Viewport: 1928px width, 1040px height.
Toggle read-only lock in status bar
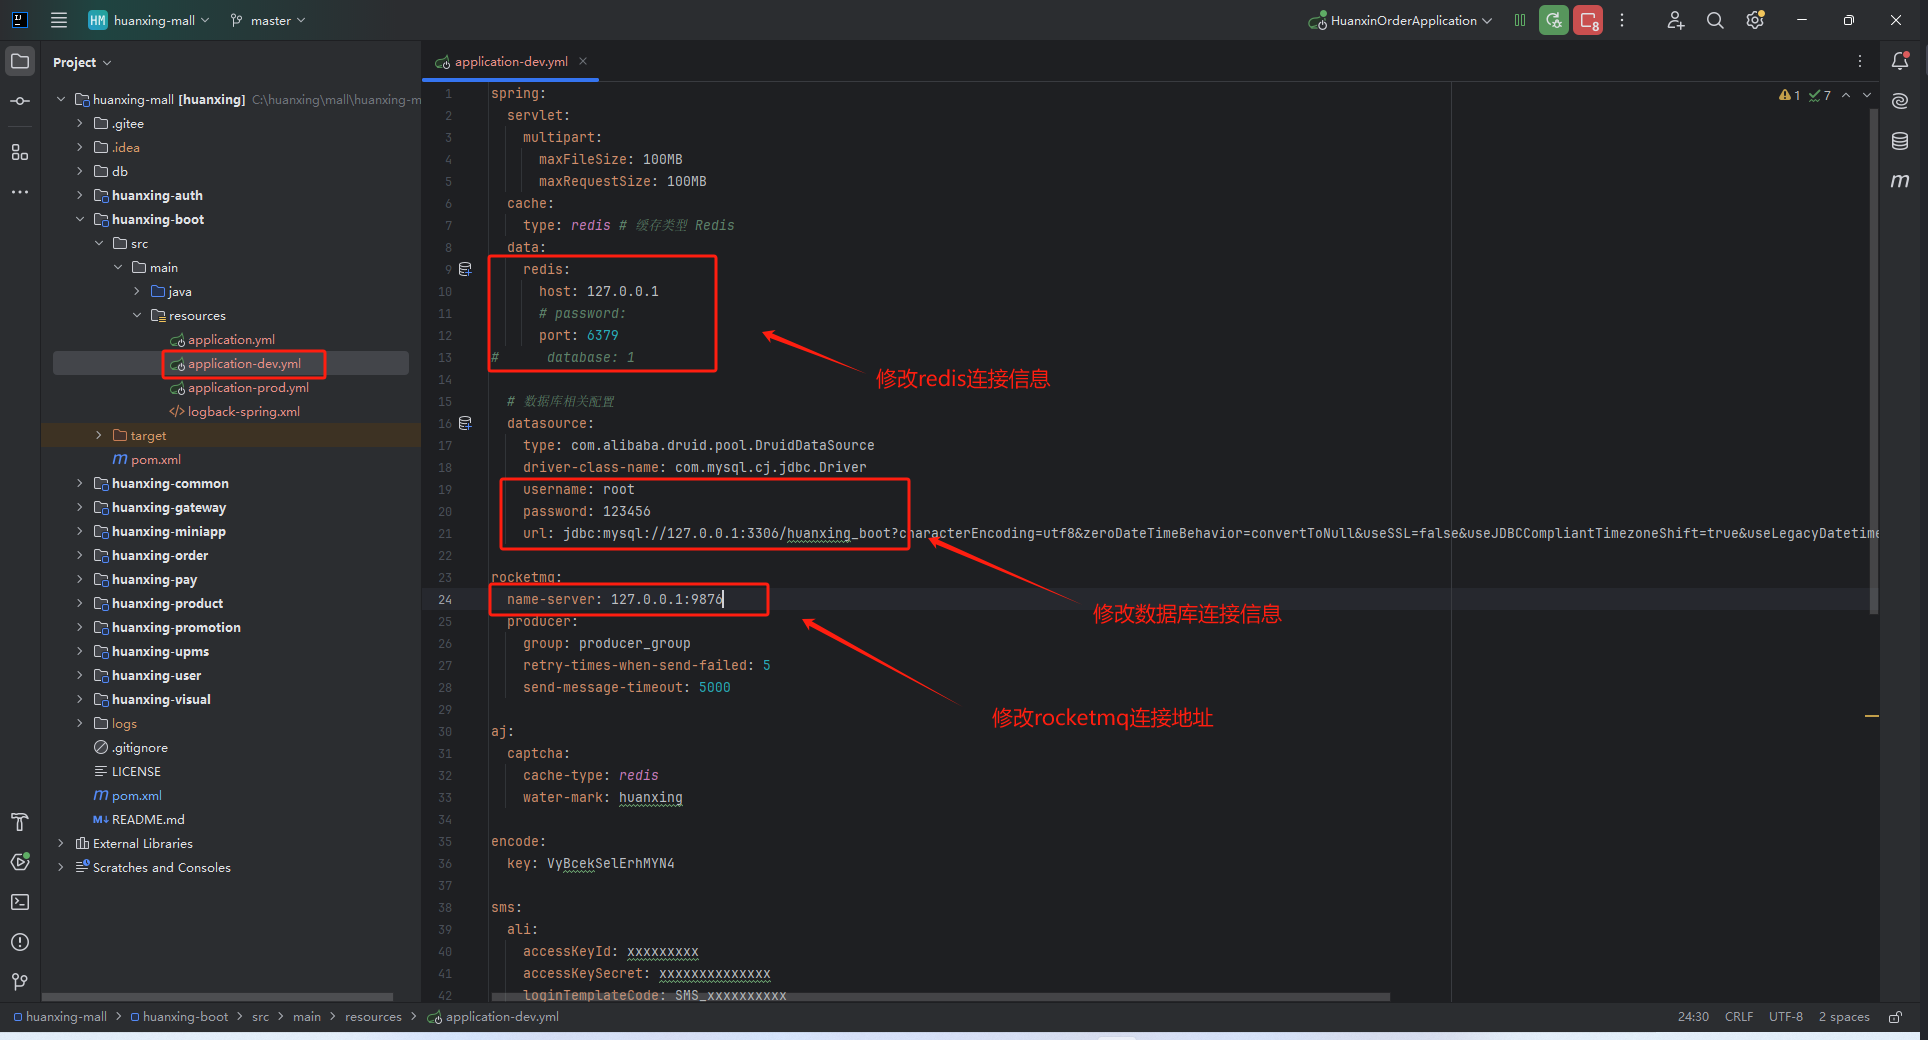tap(1895, 1017)
